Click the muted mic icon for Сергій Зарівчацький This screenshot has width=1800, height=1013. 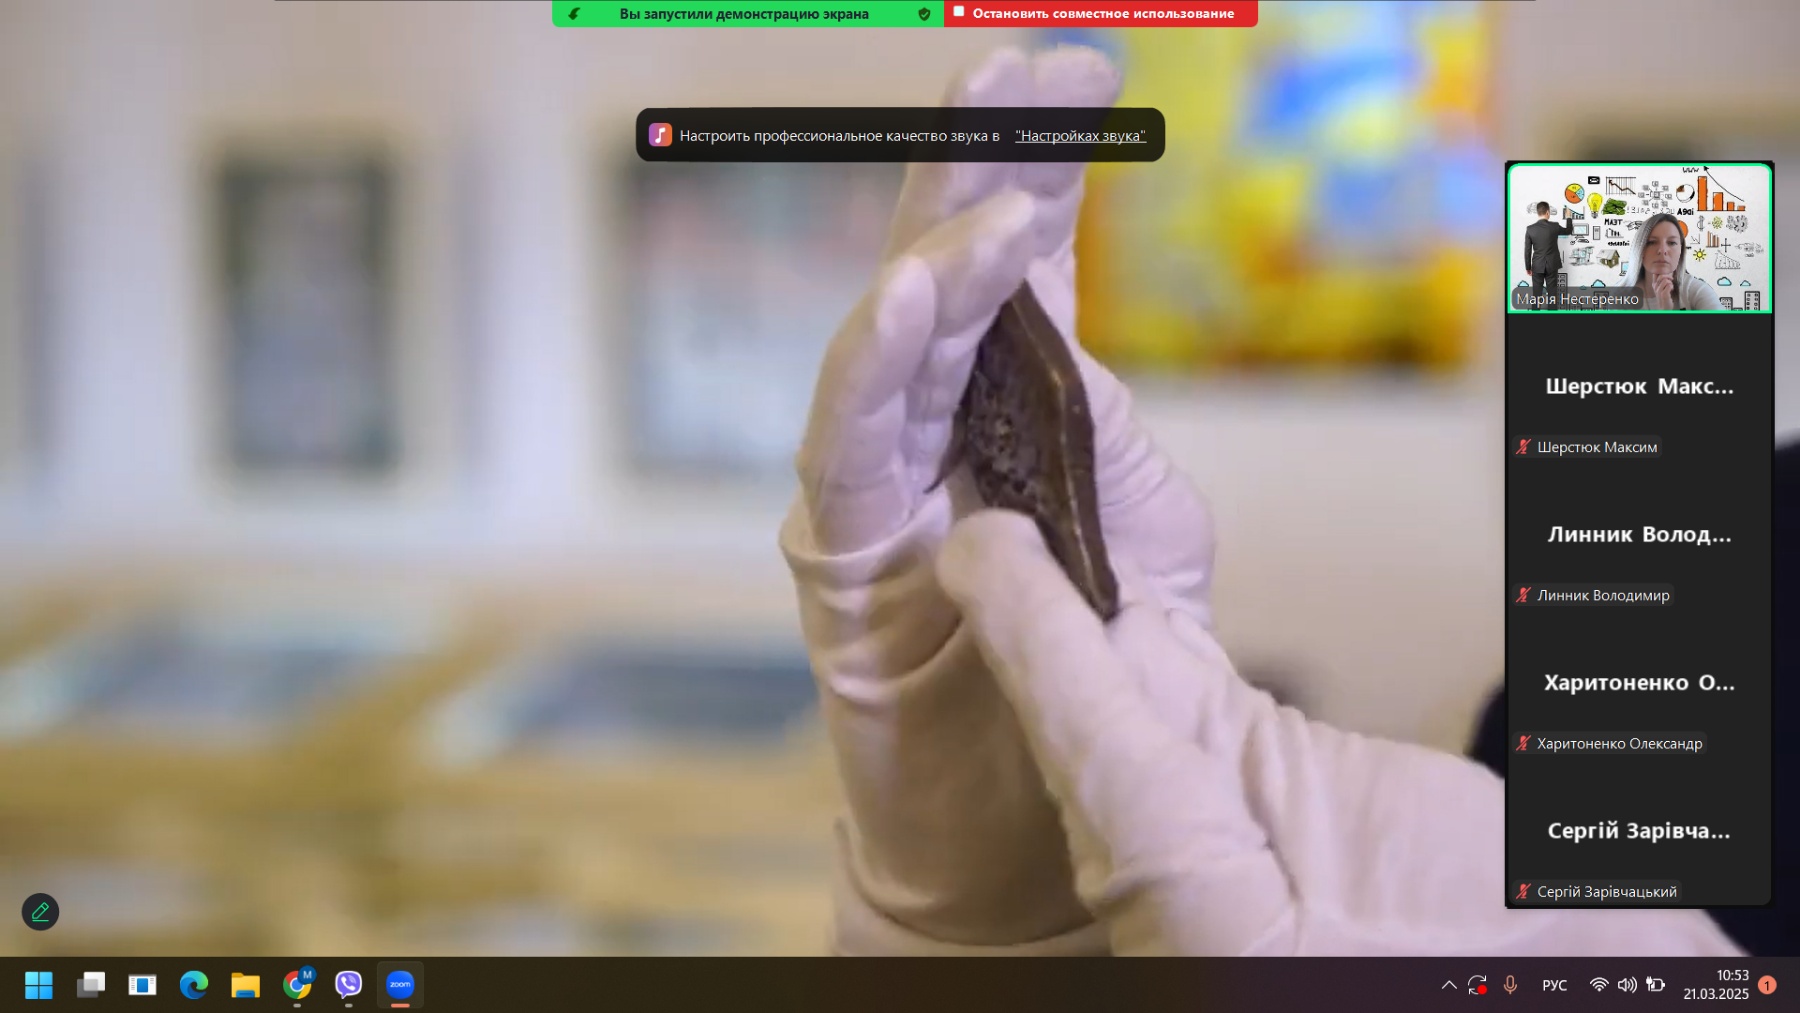point(1523,891)
